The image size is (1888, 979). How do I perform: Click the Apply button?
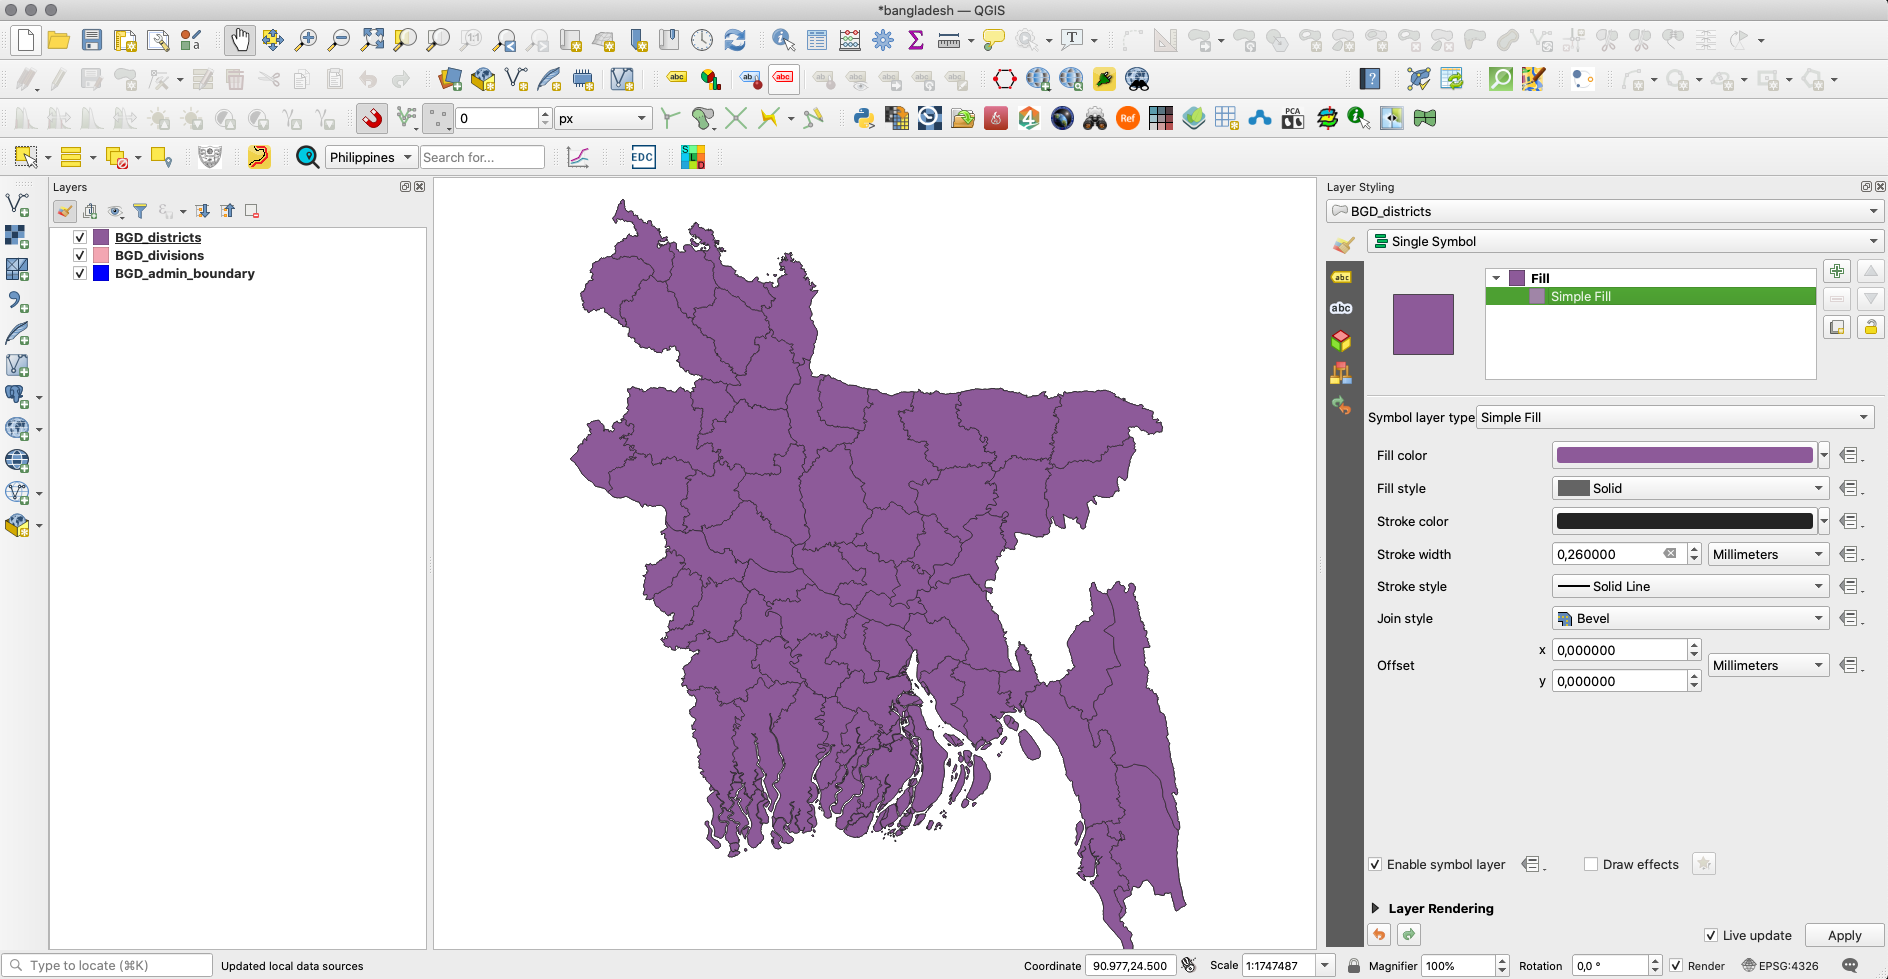click(x=1844, y=935)
